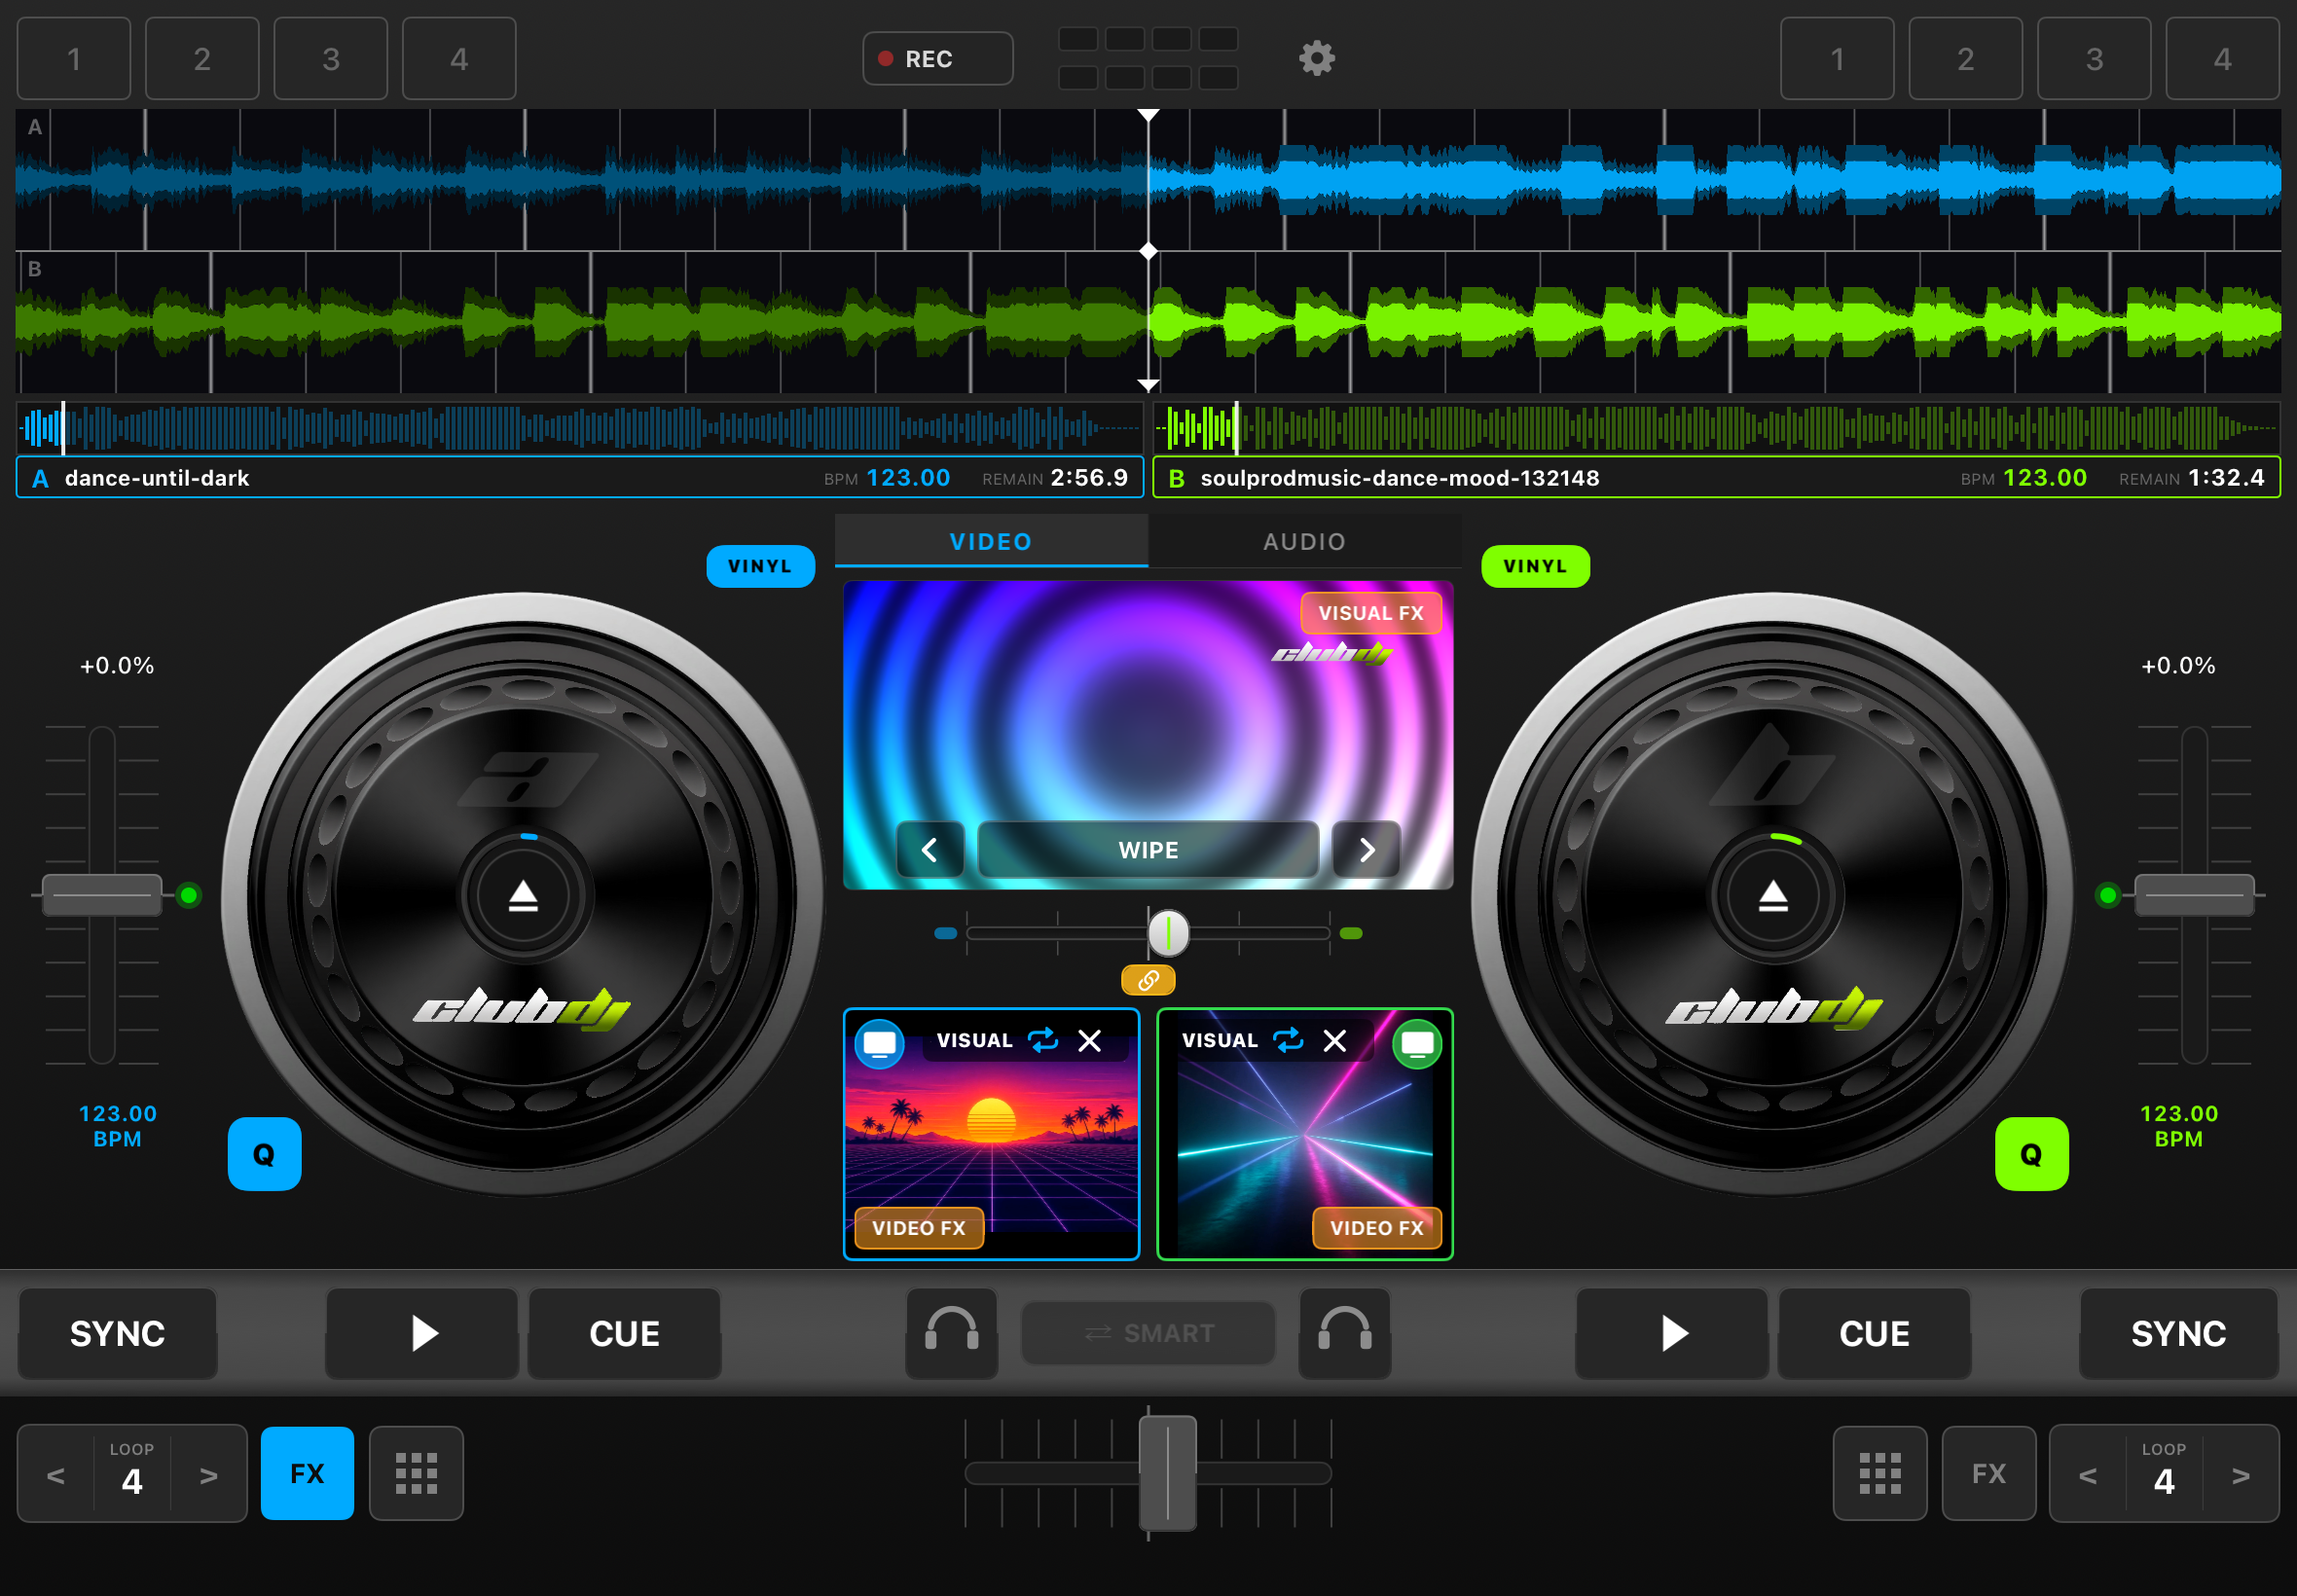Open VISUAL FX on main video preview

point(1370,613)
